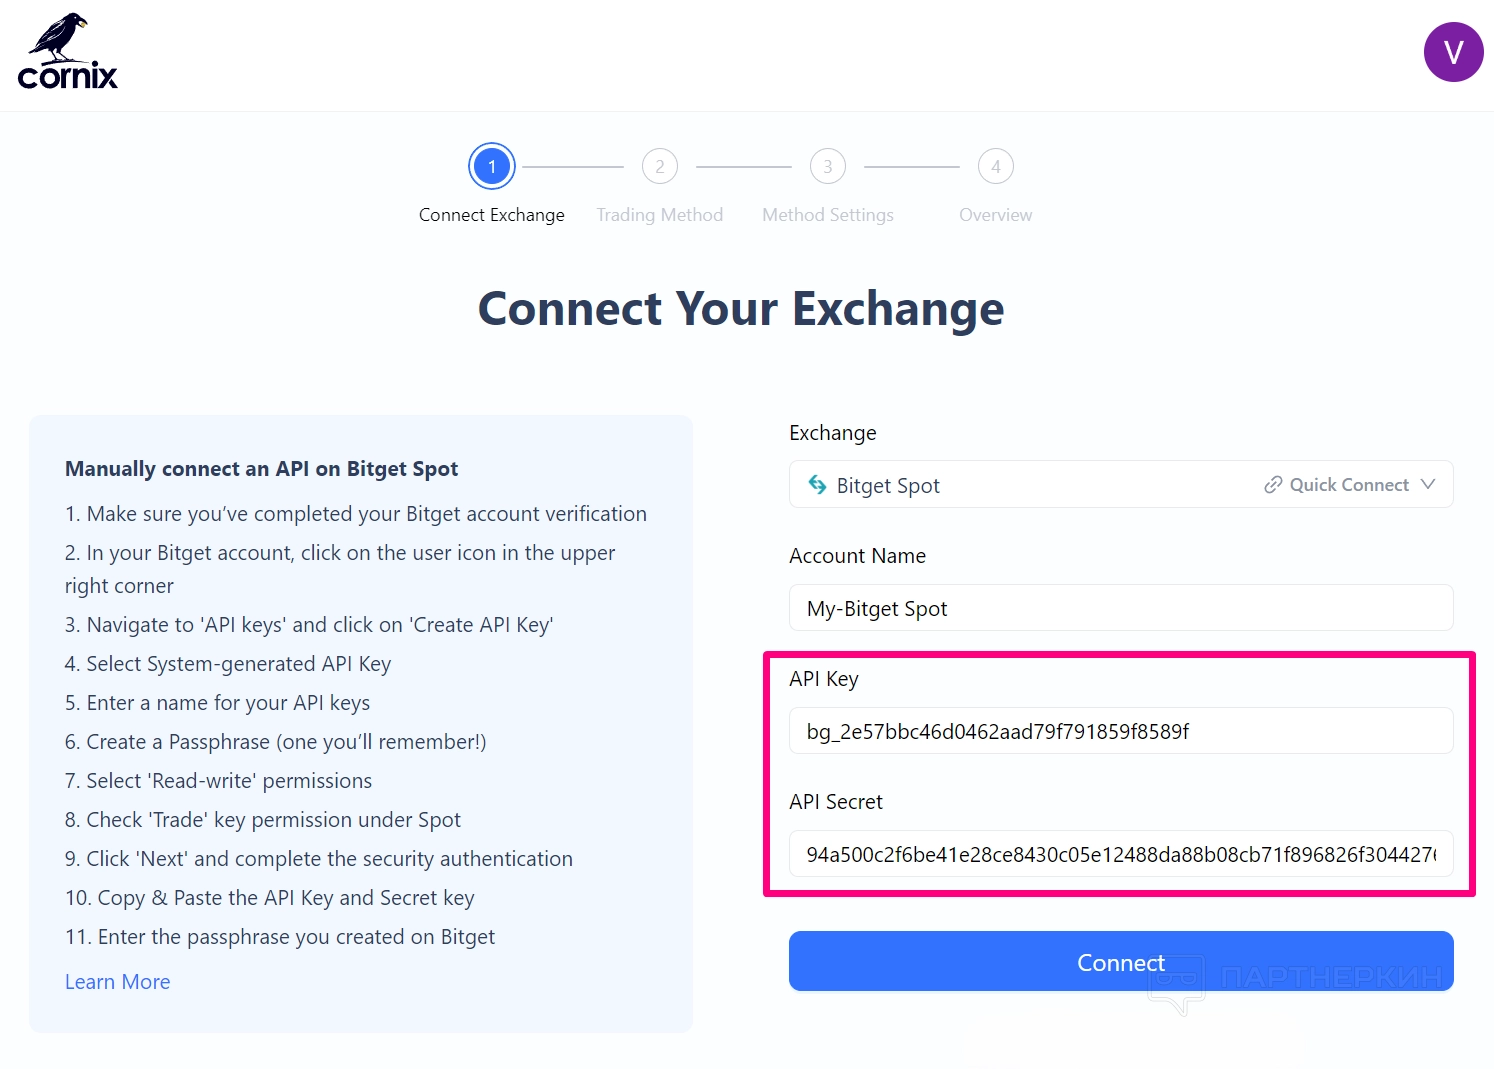Click step 3 circle in the wizard
Image resolution: width=1494 pixels, height=1069 pixels.
click(x=827, y=167)
